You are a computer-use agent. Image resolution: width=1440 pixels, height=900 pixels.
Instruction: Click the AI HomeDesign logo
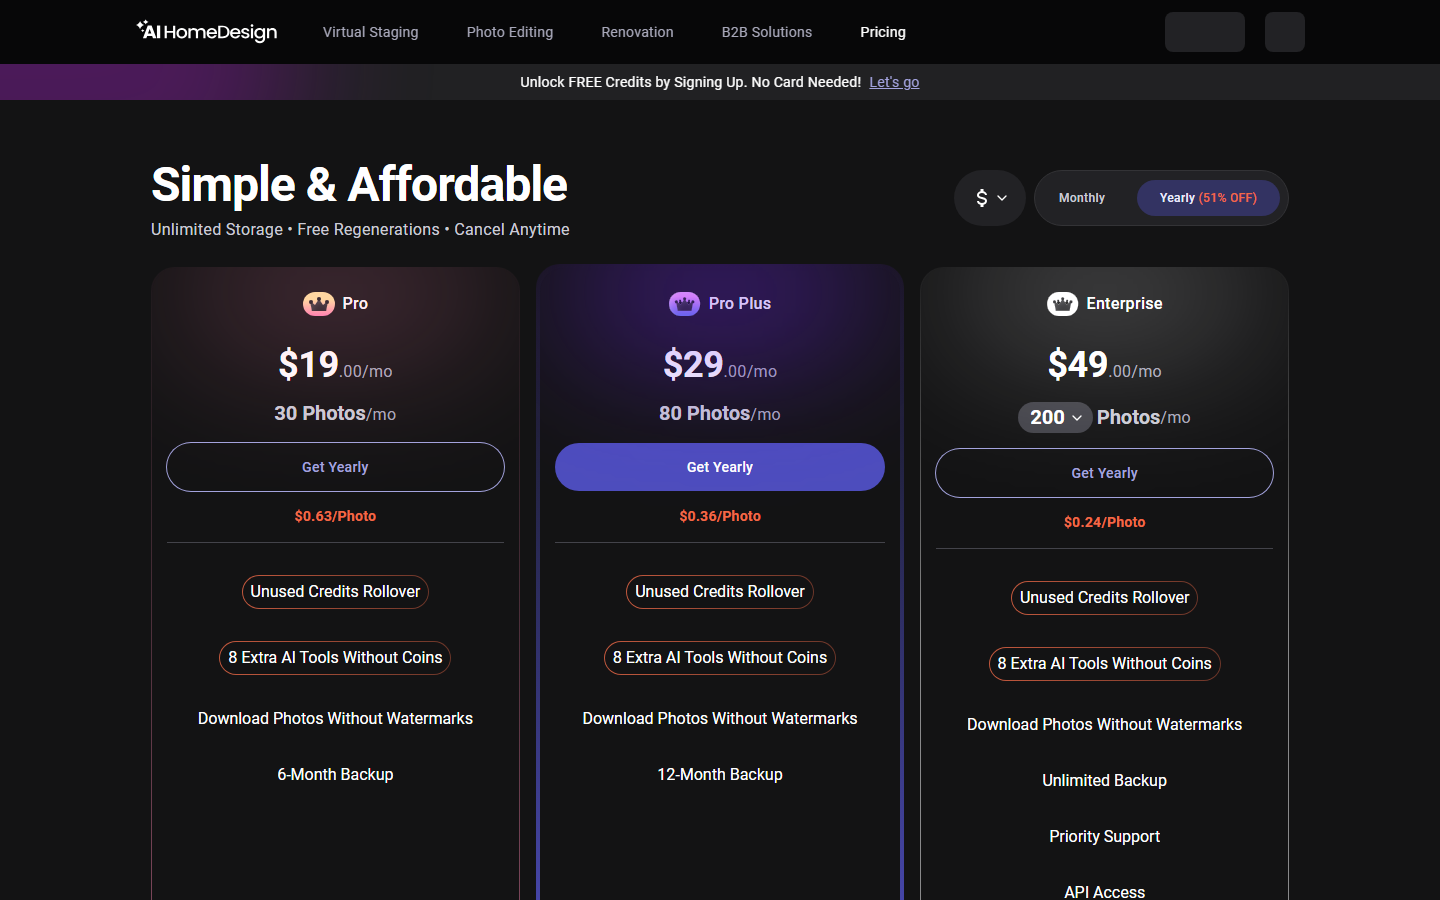pos(206,31)
